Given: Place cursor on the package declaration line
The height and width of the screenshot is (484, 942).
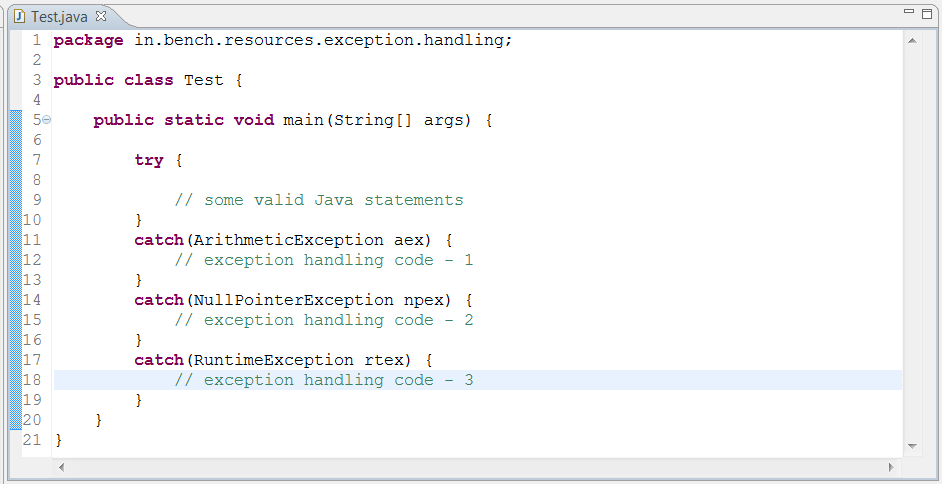Looking at the screenshot, I should (283, 41).
